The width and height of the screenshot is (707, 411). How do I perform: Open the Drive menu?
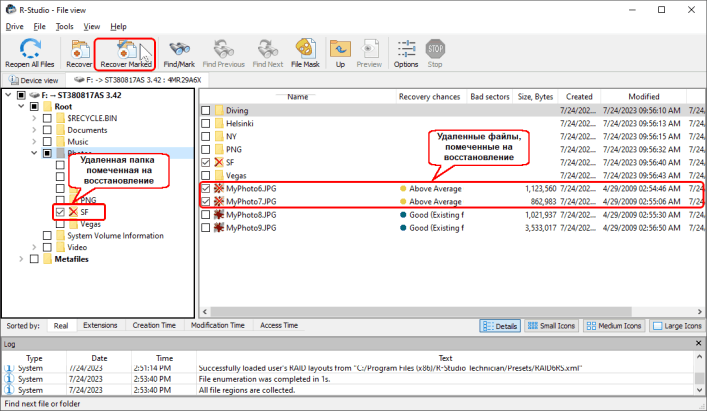coord(14,27)
